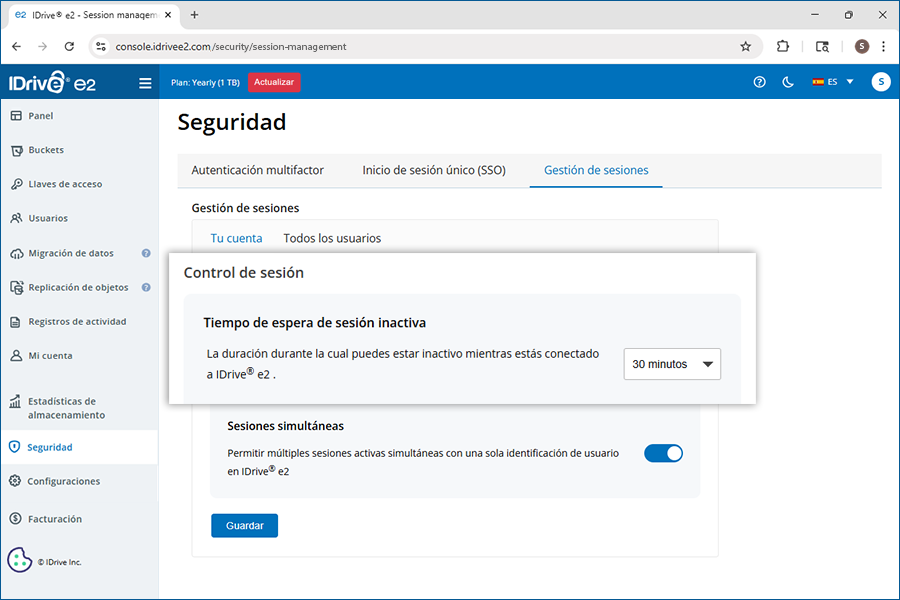Viewport: 900px width, 600px height.
Task: Open the user profile avatar in blue header
Action: point(880,82)
